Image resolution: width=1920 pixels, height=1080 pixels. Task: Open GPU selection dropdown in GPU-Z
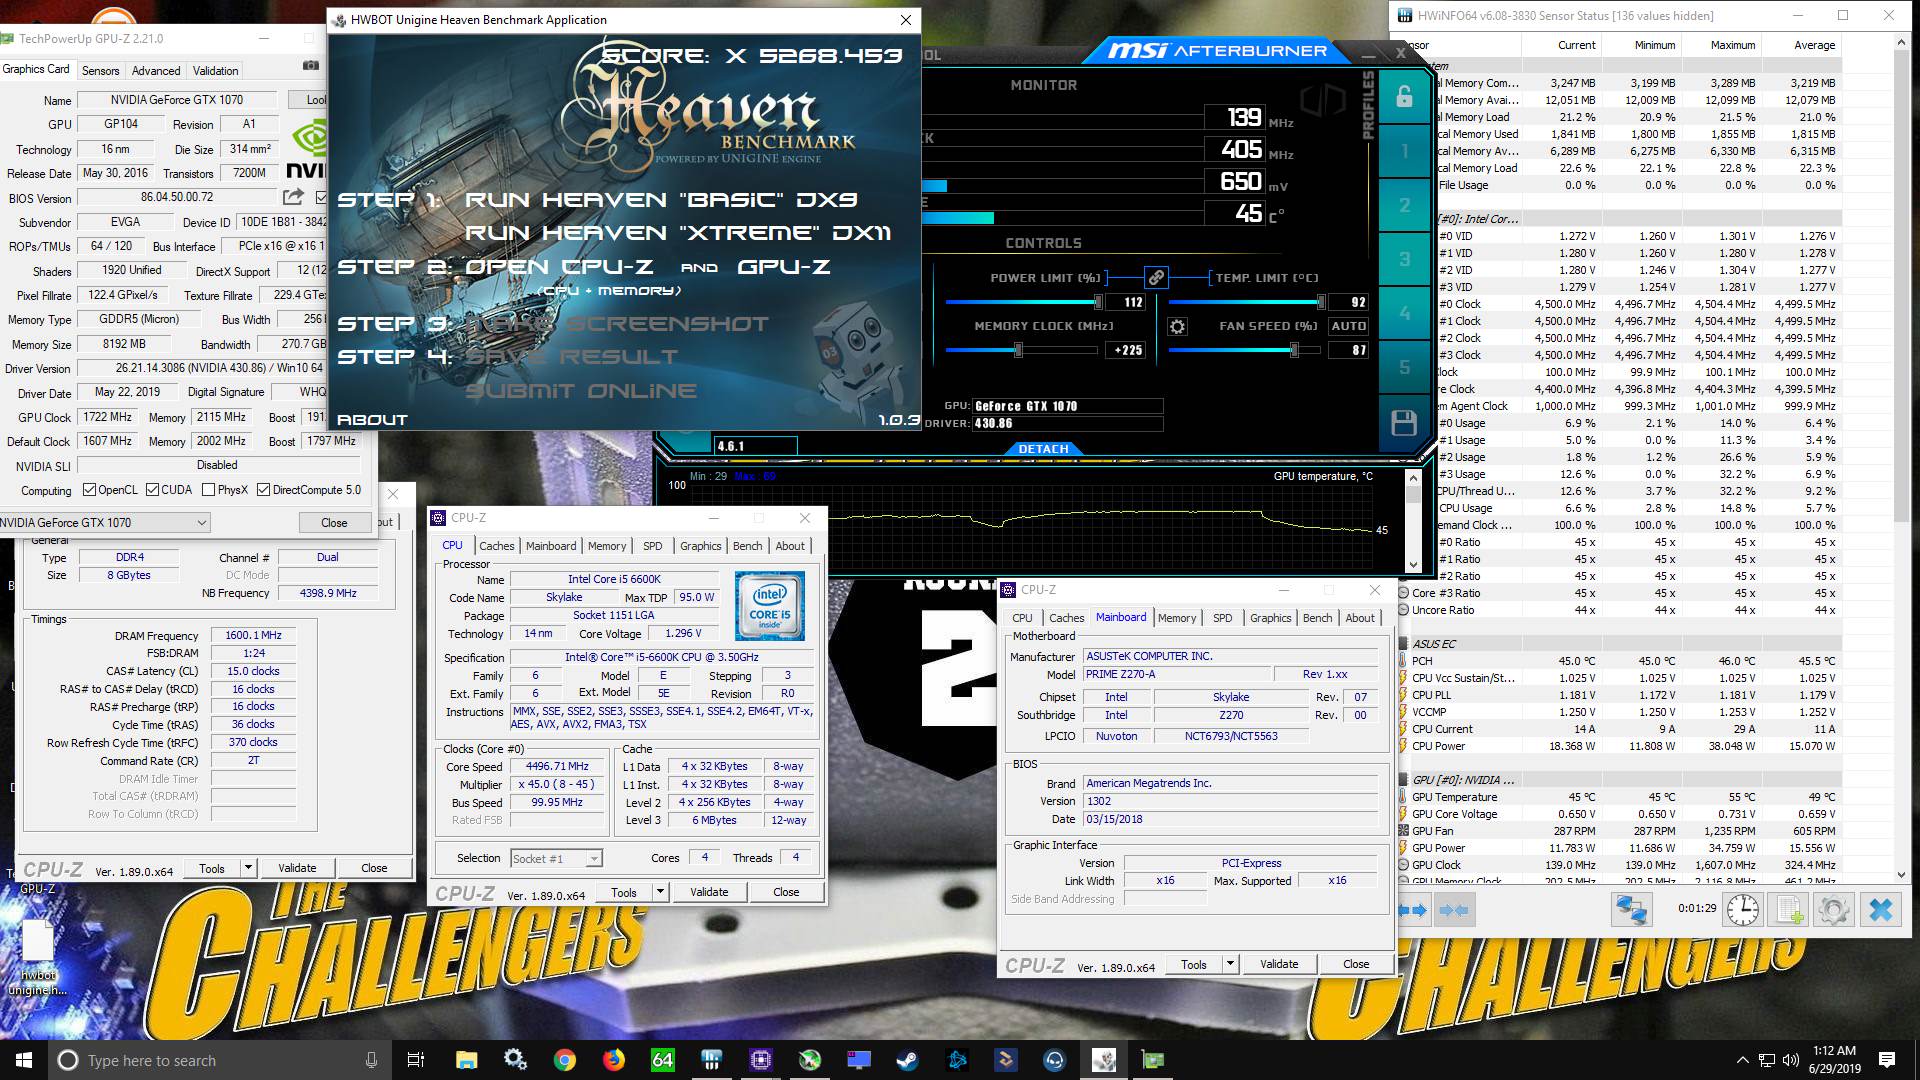point(104,523)
